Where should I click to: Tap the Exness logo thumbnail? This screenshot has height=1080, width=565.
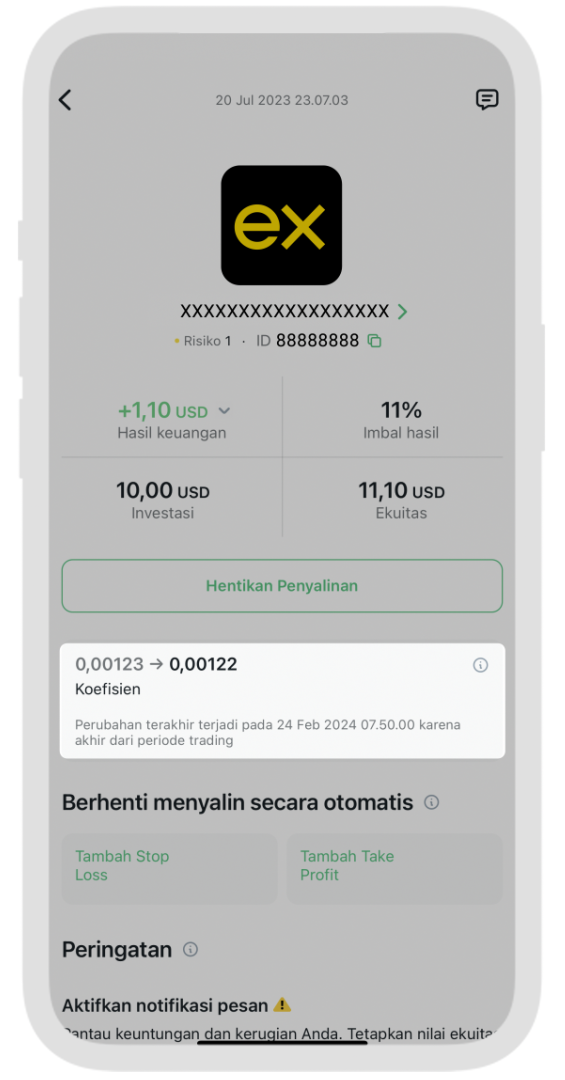click(x=281, y=225)
